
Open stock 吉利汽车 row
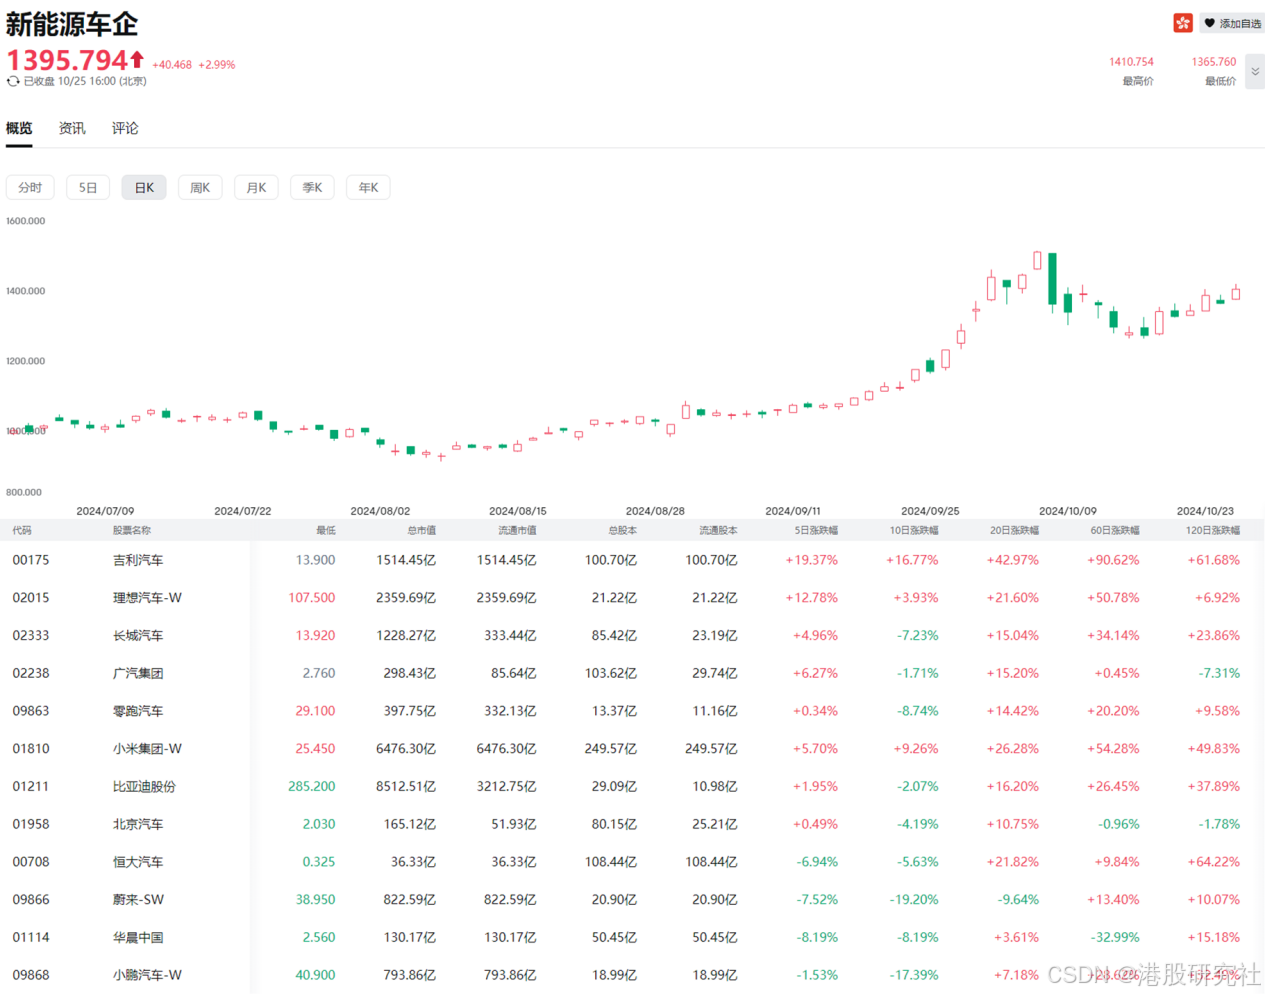632,560
